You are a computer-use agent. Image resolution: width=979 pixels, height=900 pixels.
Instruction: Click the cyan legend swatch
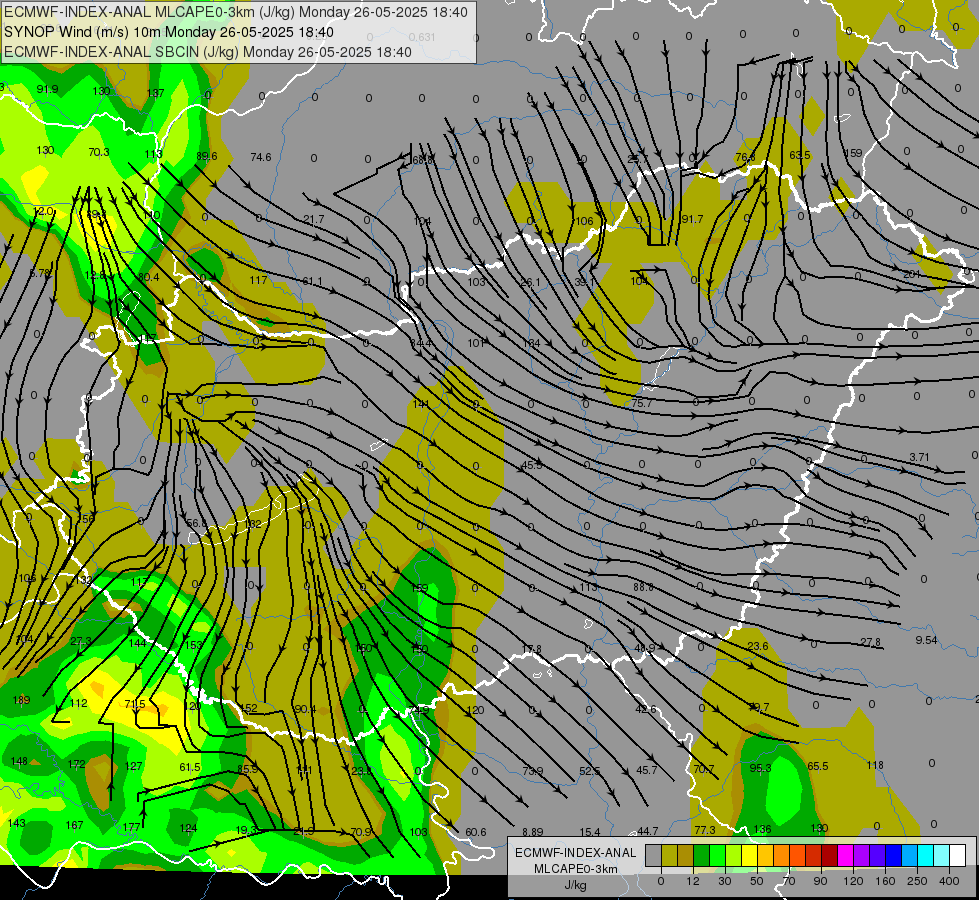(x=927, y=856)
